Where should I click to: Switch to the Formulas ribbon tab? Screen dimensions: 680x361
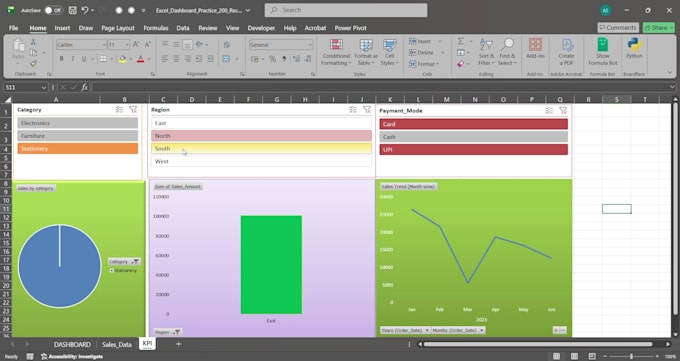156,28
